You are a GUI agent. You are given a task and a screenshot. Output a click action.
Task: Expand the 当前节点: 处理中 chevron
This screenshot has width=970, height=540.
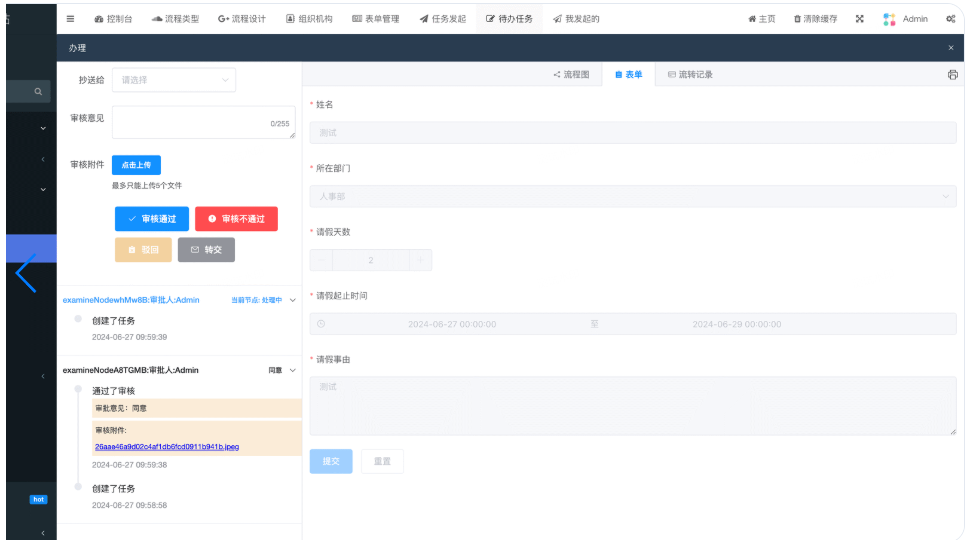point(293,300)
